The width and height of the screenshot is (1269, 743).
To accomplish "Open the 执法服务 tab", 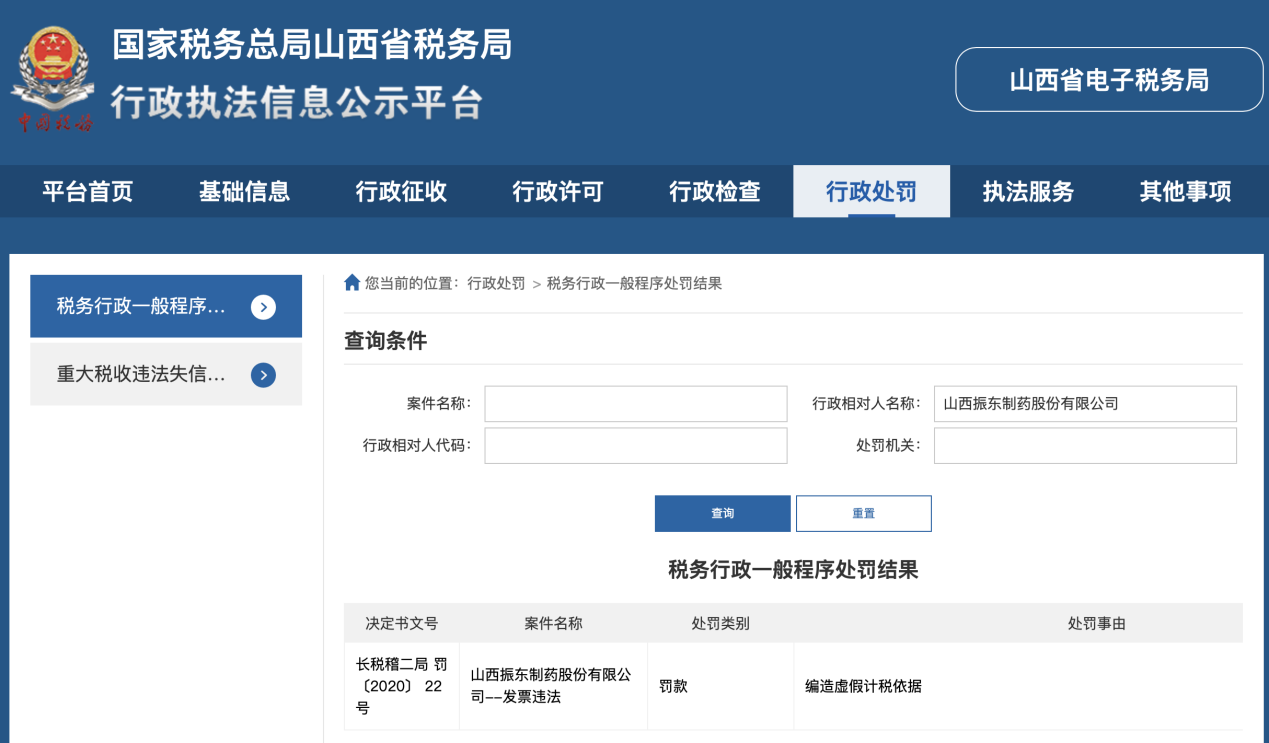I will click(1028, 191).
